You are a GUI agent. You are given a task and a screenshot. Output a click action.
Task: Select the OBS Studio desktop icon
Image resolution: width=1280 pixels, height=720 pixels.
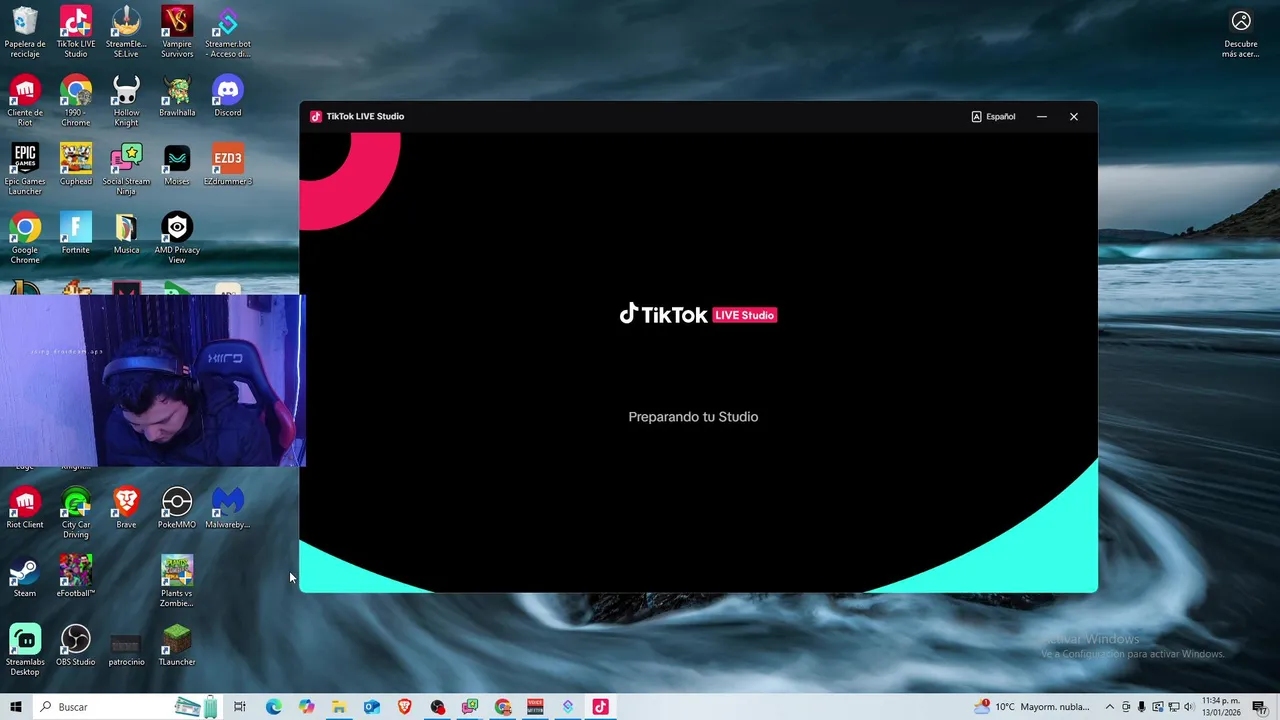click(76, 646)
